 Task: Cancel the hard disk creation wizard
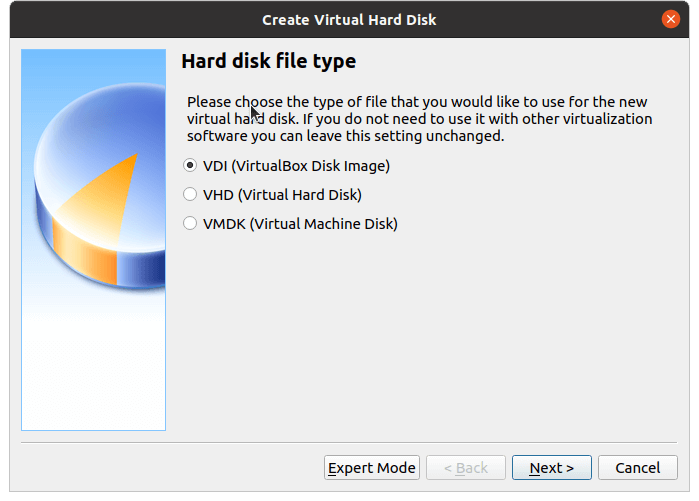pyautogui.click(x=637, y=468)
